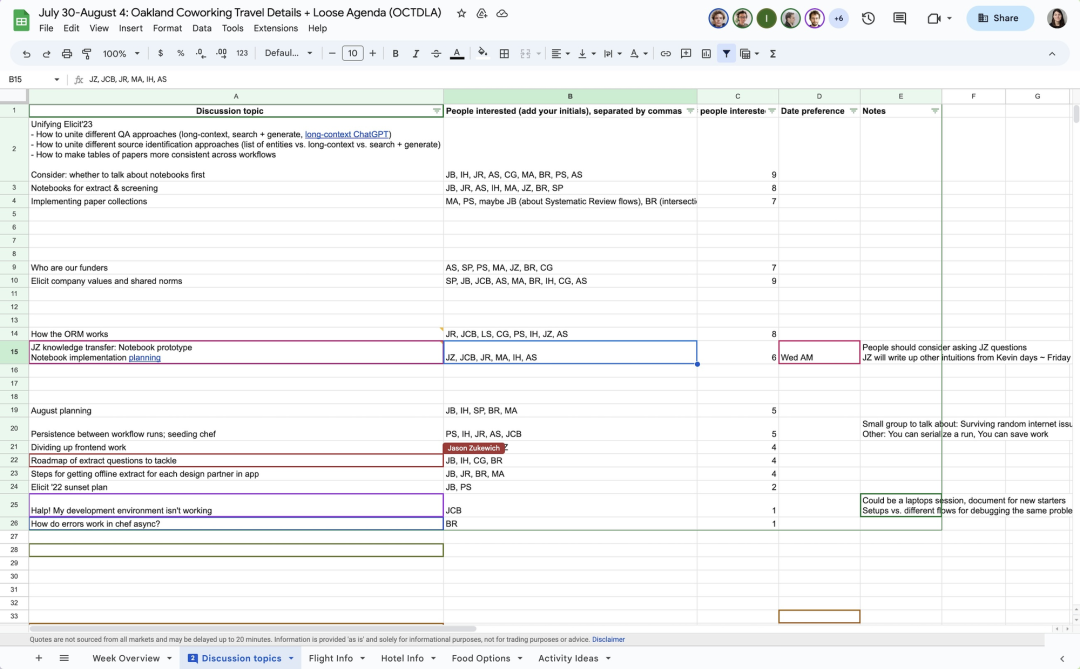Print the spreadsheet
The height and width of the screenshot is (669, 1080).
point(67,54)
